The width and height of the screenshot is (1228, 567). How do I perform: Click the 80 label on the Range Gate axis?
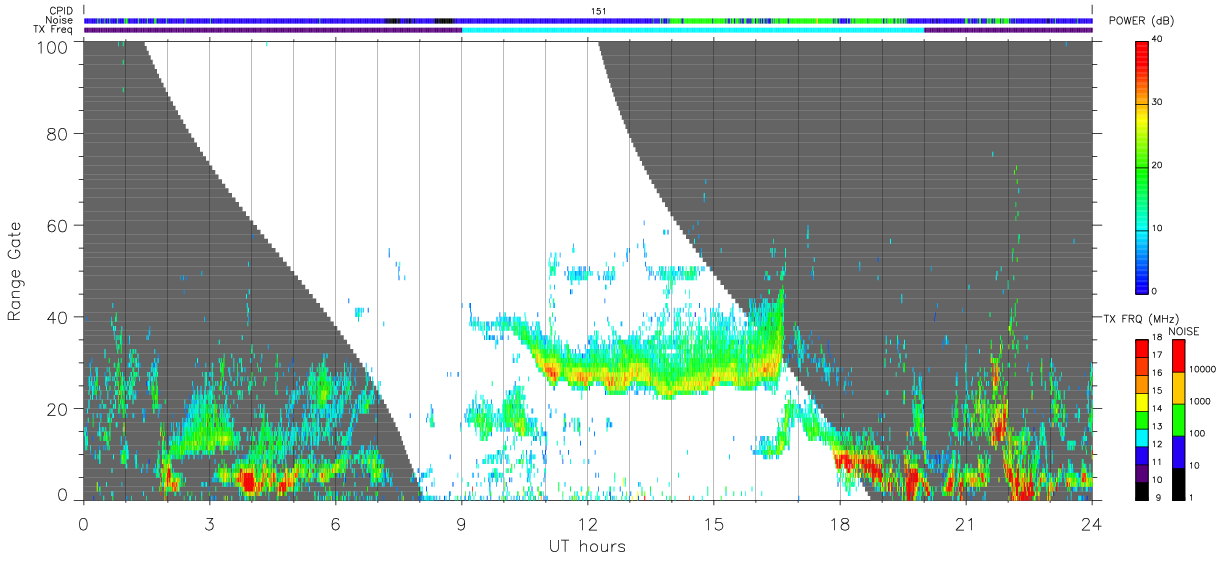[x=59, y=134]
